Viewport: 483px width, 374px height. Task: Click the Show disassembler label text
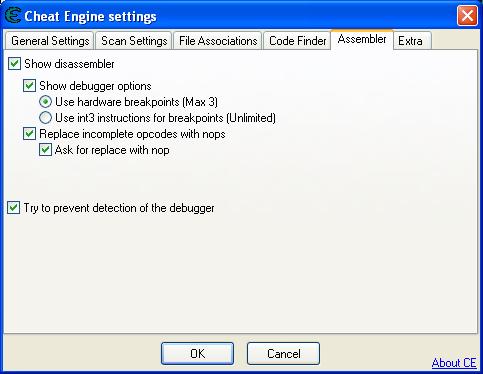click(69, 64)
